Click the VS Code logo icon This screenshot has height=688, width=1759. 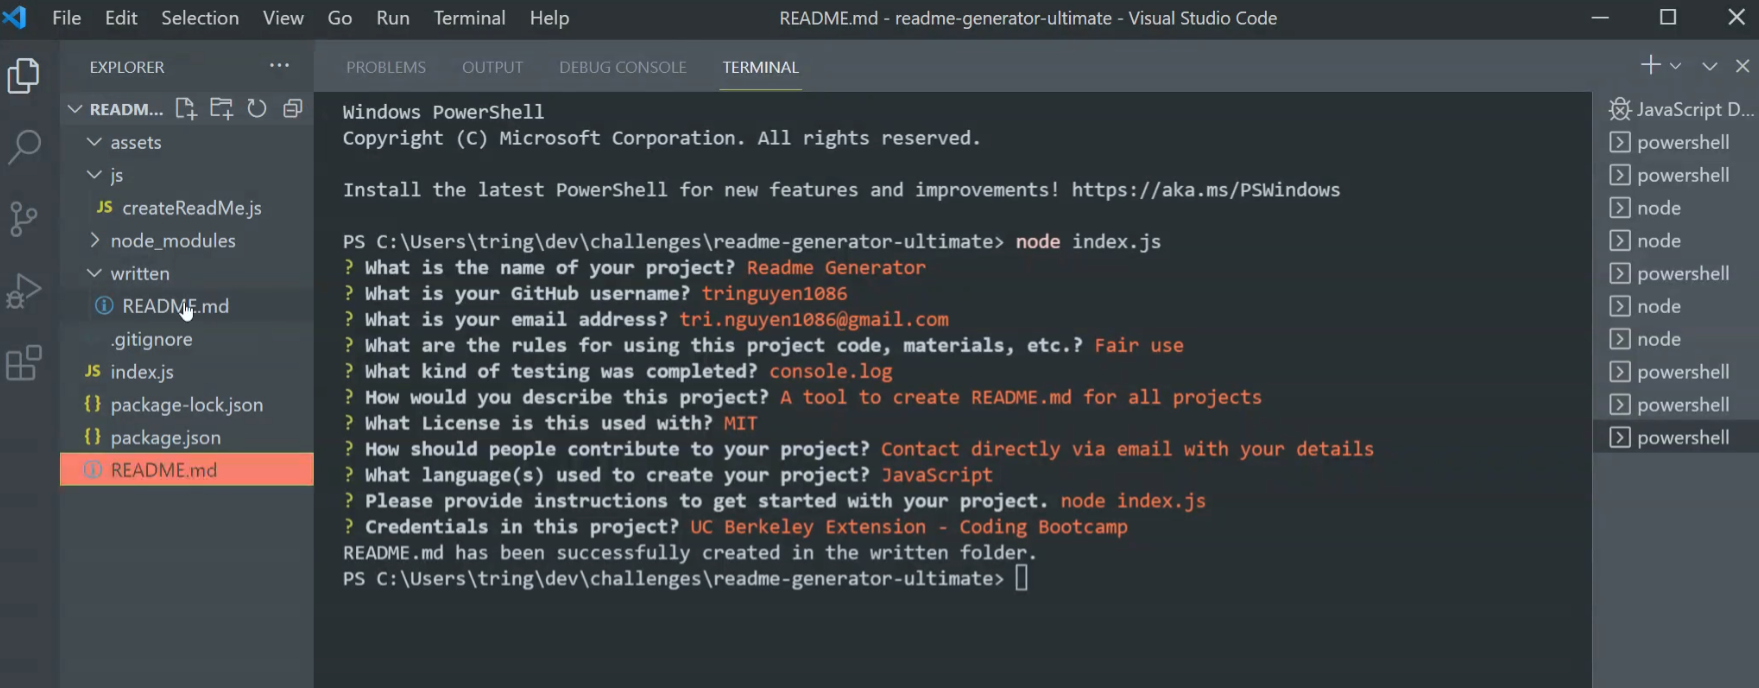(x=15, y=18)
